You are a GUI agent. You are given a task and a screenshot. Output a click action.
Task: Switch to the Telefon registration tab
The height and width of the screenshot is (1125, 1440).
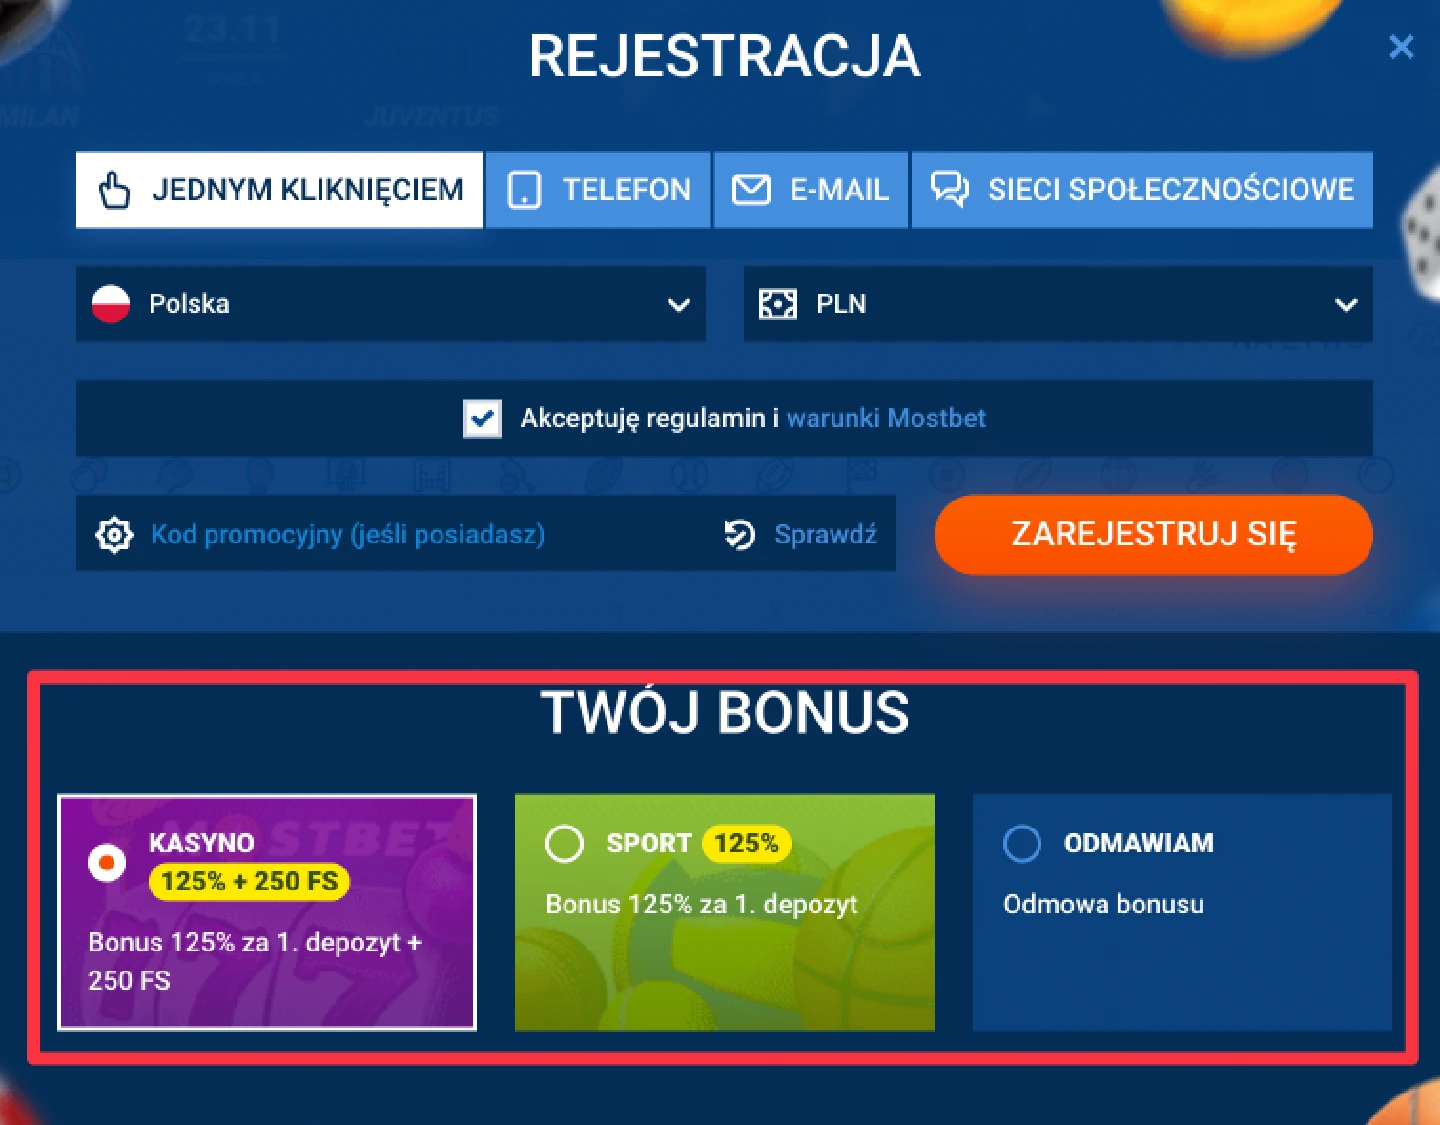598,190
